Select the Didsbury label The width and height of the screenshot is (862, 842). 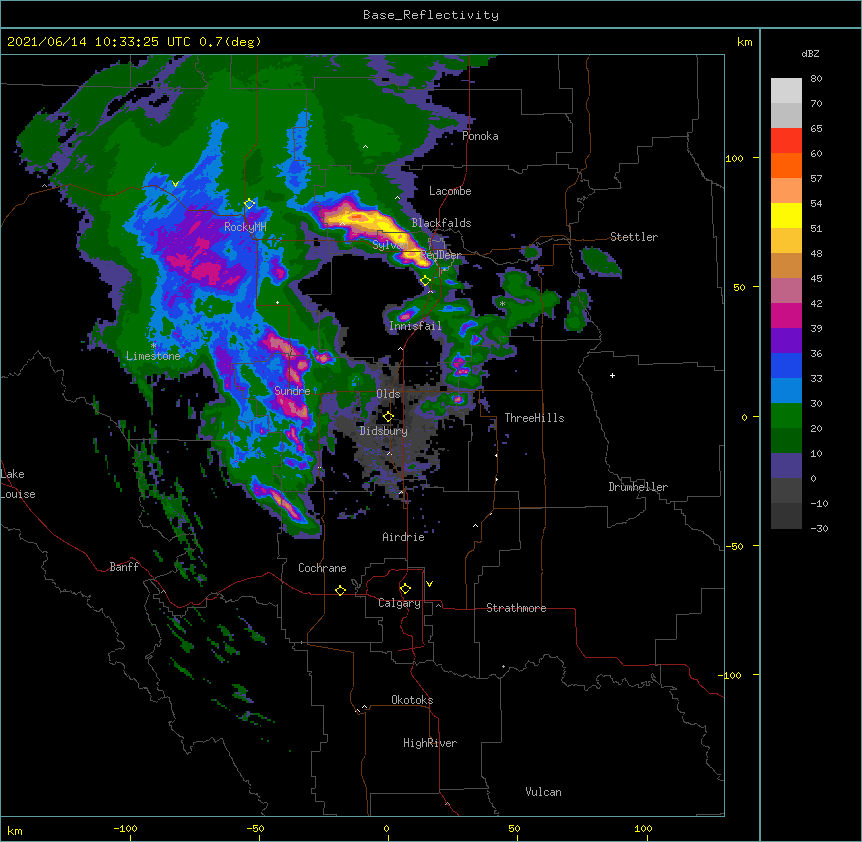coord(383,431)
